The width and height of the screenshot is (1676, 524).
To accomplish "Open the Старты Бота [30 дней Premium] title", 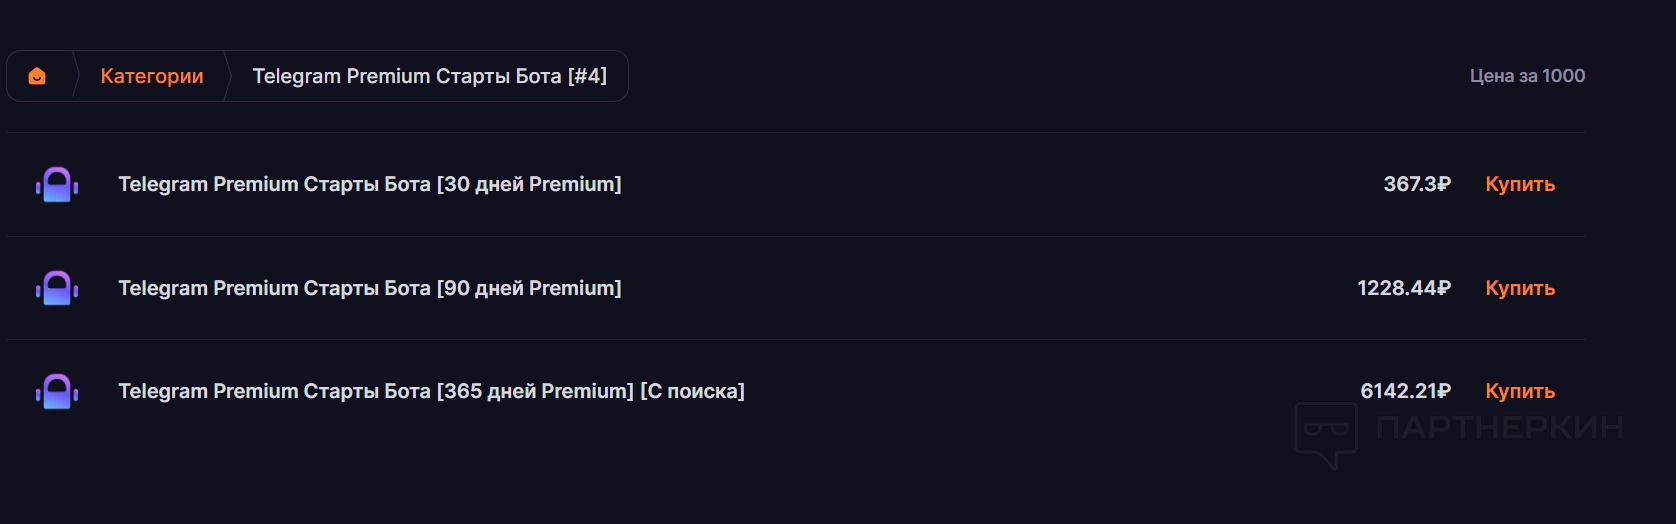I will (x=369, y=184).
